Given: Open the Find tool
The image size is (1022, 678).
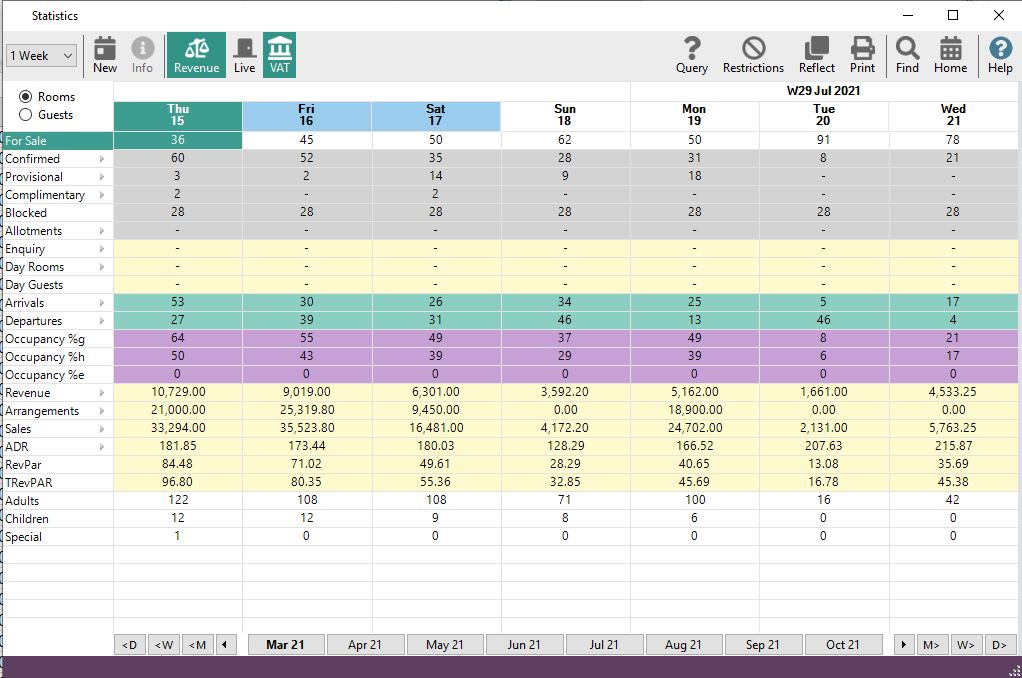Looking at the screenshot, I should click(x=903, y=54).
